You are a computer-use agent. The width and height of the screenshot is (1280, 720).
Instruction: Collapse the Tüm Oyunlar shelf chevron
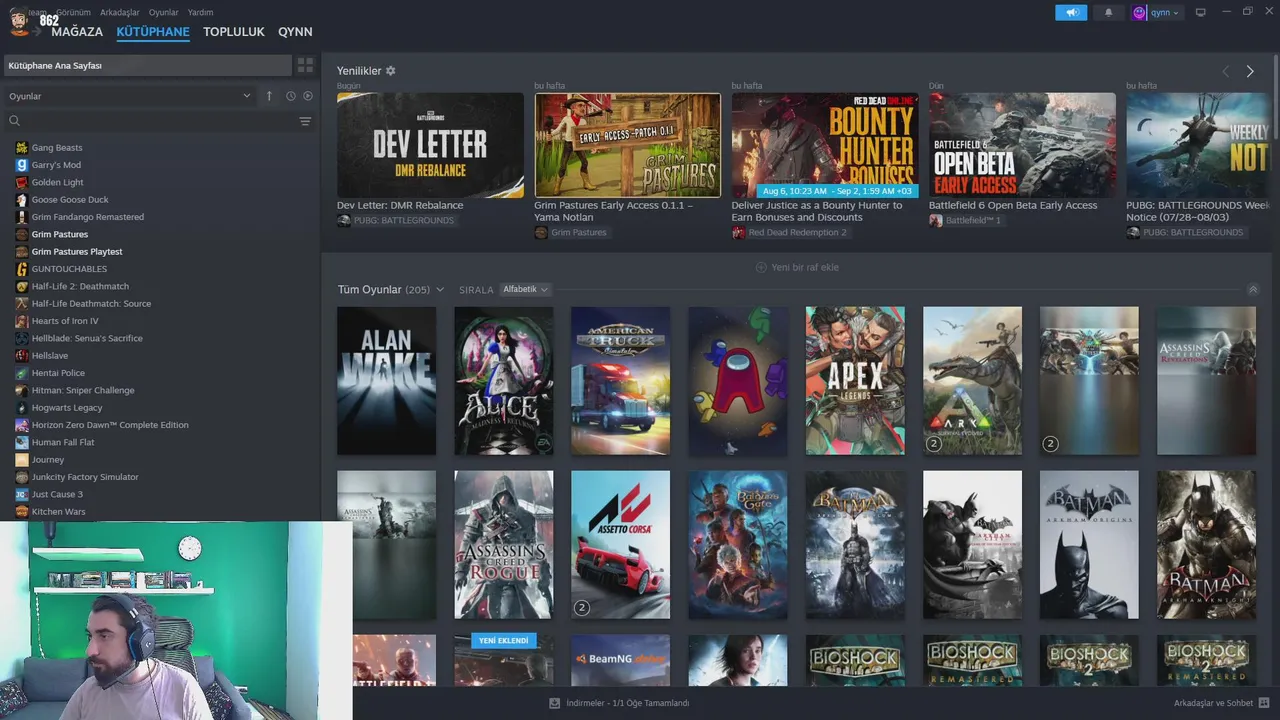(1253, 290)
